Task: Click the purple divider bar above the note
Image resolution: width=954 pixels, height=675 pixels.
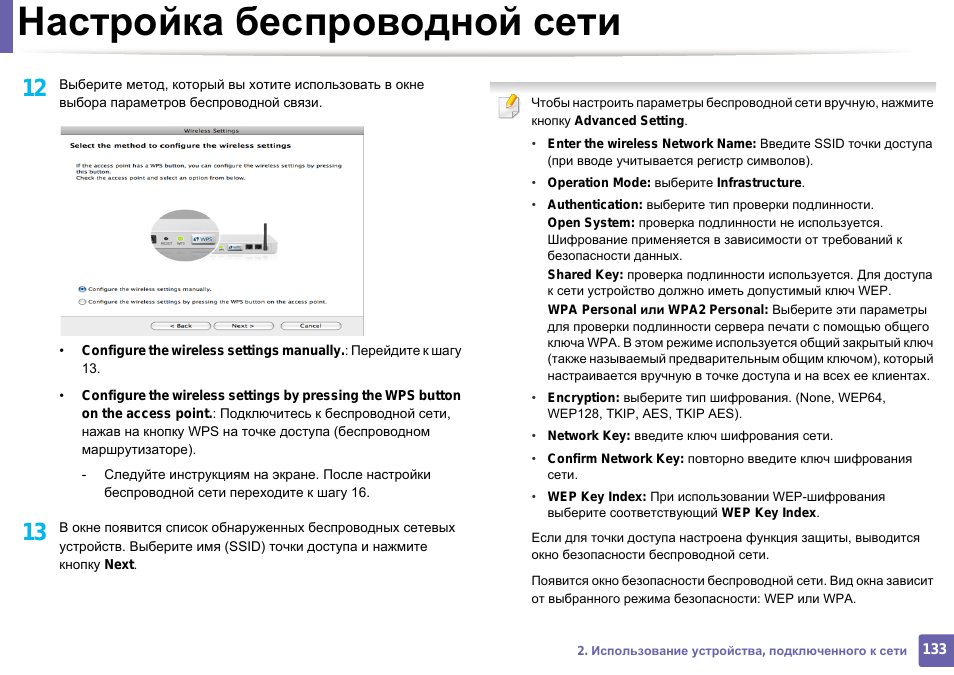Action: pyautogui.click(x=715, y=81)
